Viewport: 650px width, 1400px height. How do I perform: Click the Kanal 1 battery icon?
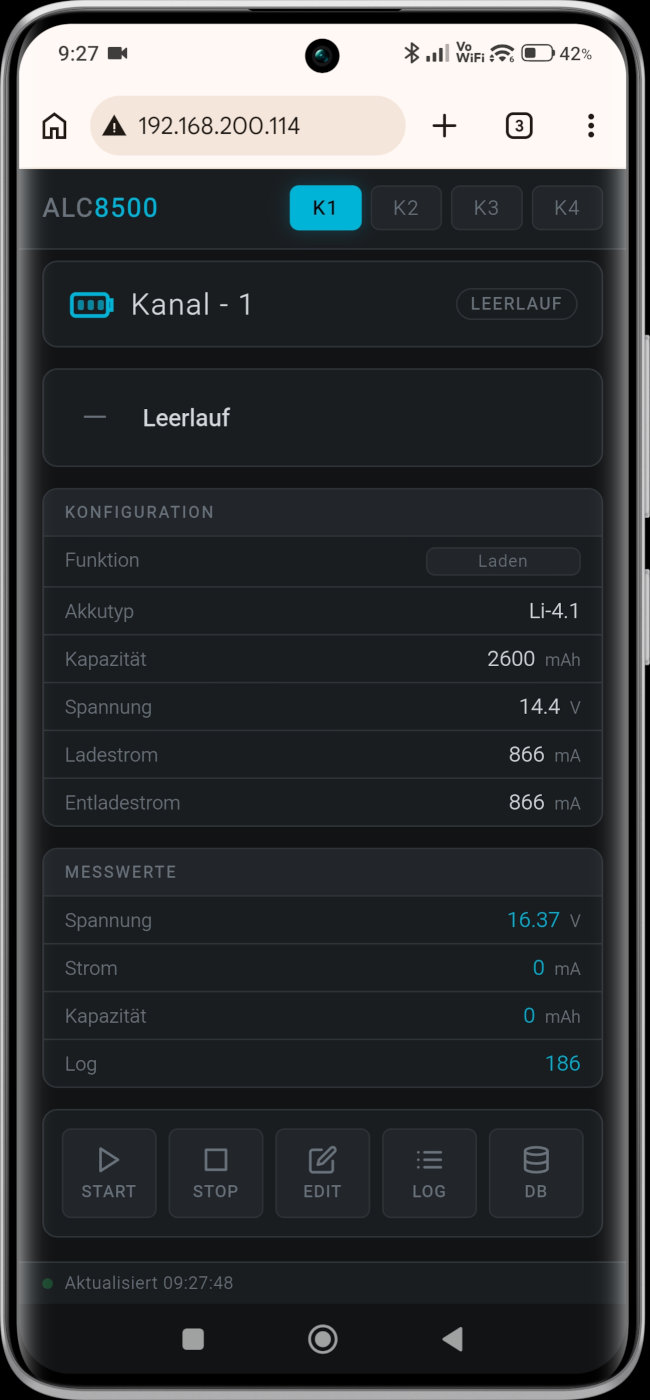[x=92, y=305]
